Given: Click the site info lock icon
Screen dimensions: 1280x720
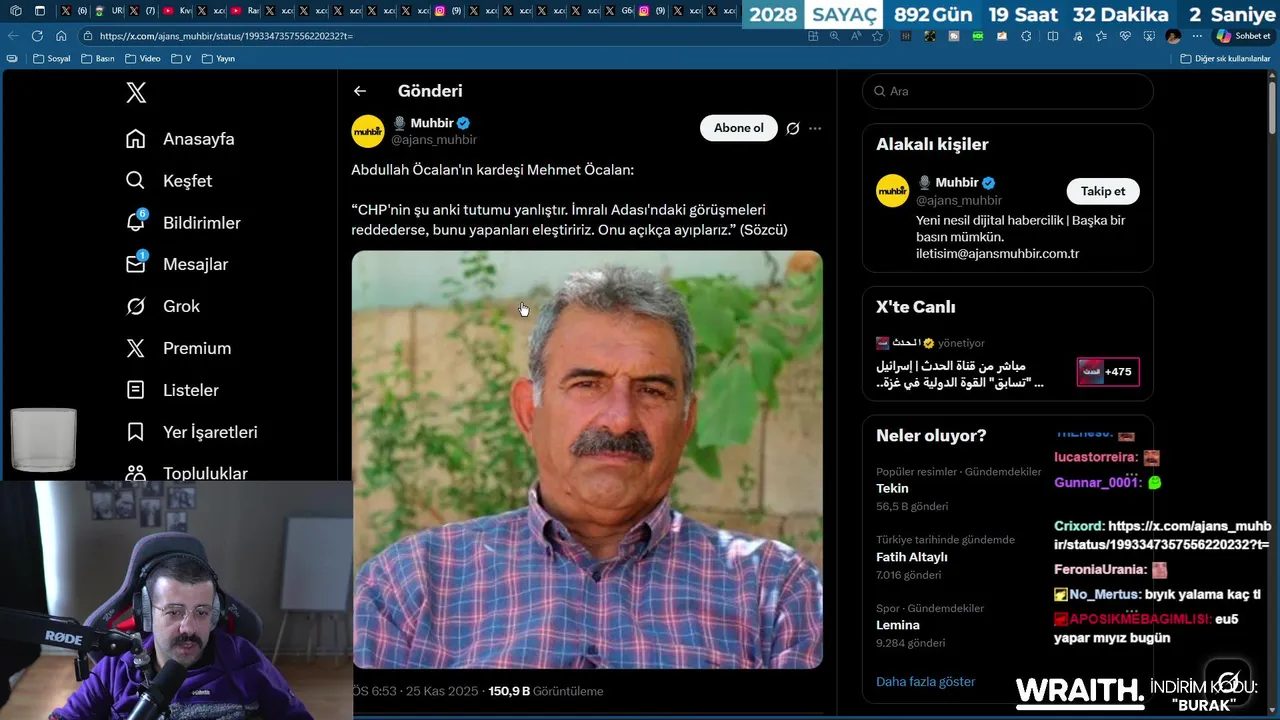Looking at the screenshot, I should tap(88, 36).
